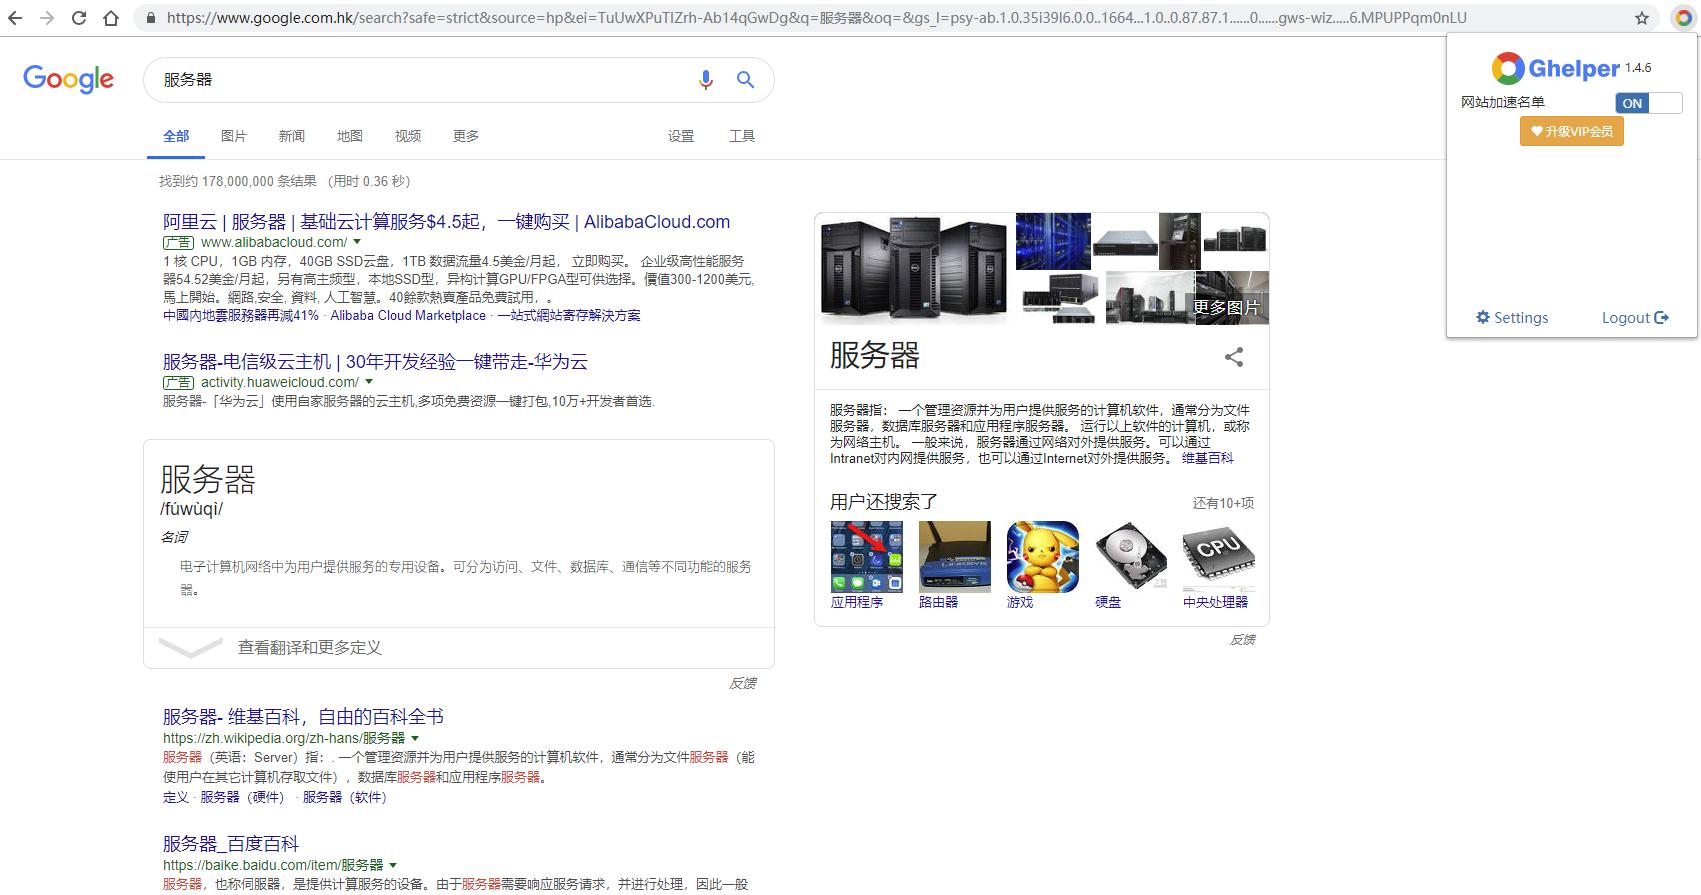The height and width of the screenshot is (895, 1701).
Task: Open the 更多 search menu
Action: click(466, 136)
